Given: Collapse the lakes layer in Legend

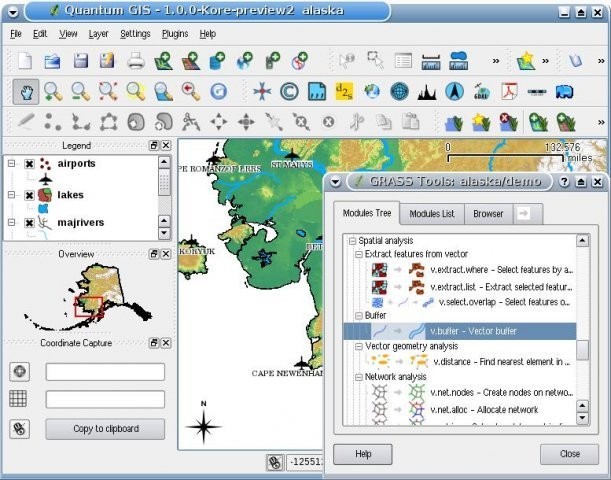Looking at the screenshot, I should pyautogui.click(x=11, y=194).
